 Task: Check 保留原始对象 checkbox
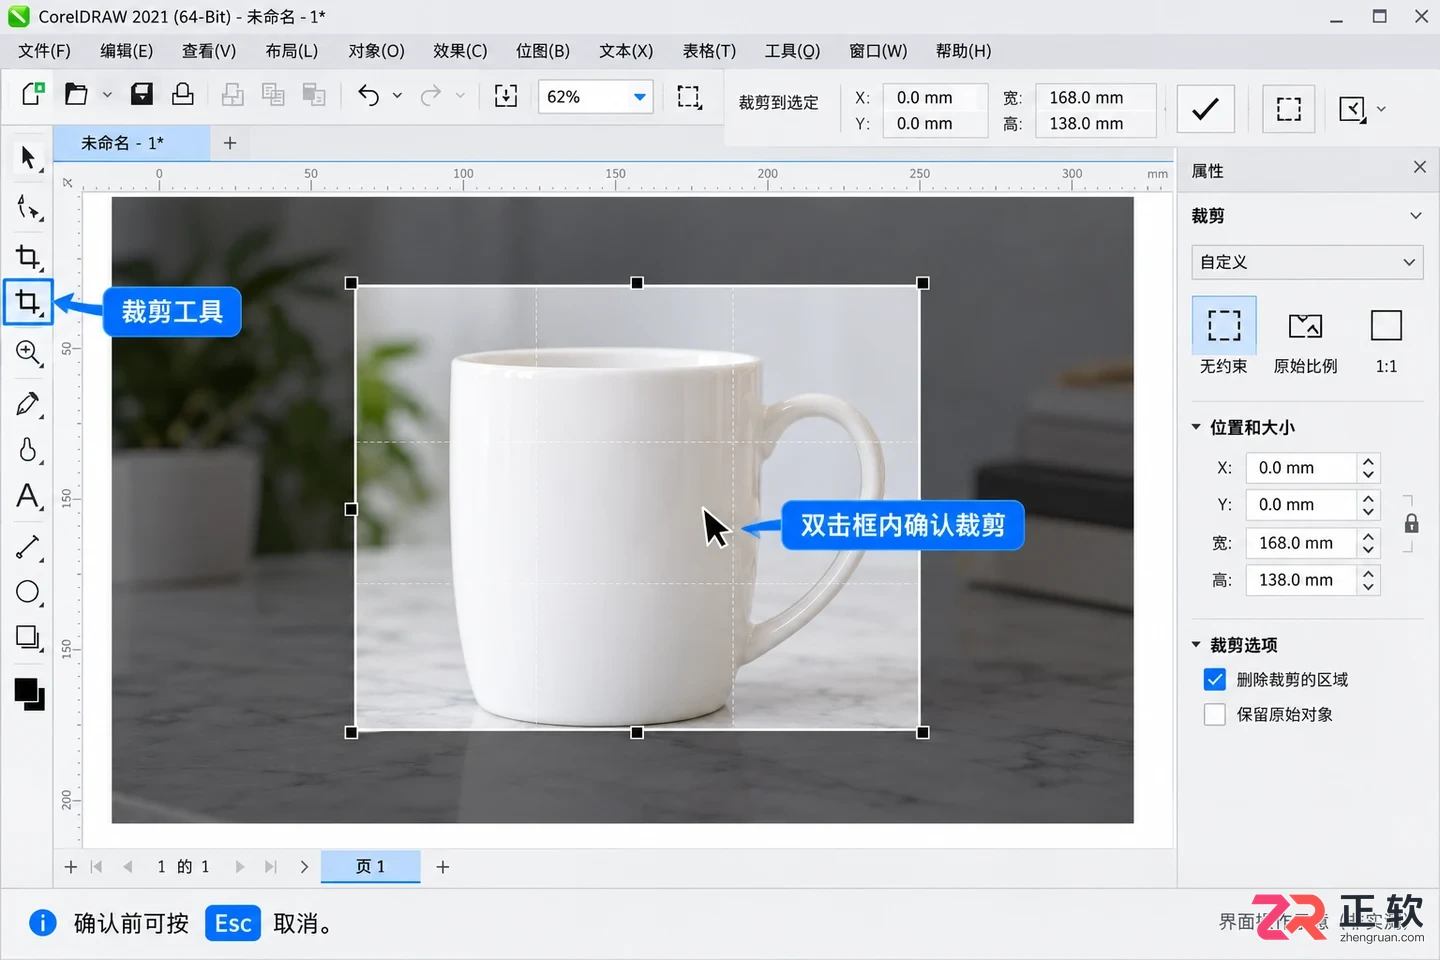click(1215, 715)
